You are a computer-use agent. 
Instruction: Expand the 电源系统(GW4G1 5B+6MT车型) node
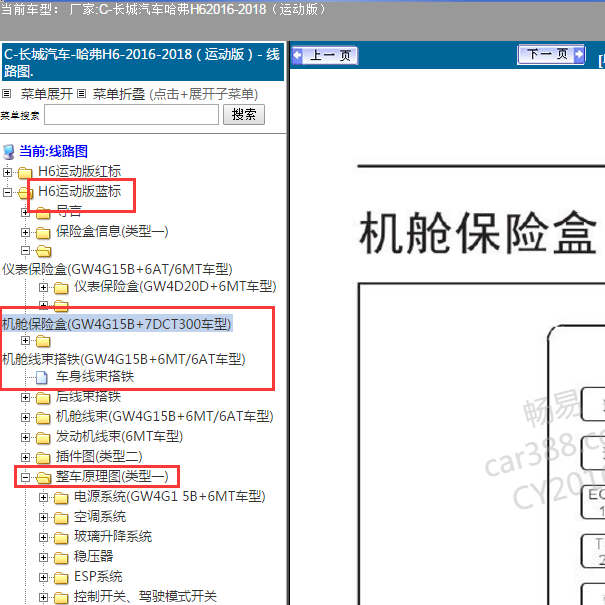43,498
